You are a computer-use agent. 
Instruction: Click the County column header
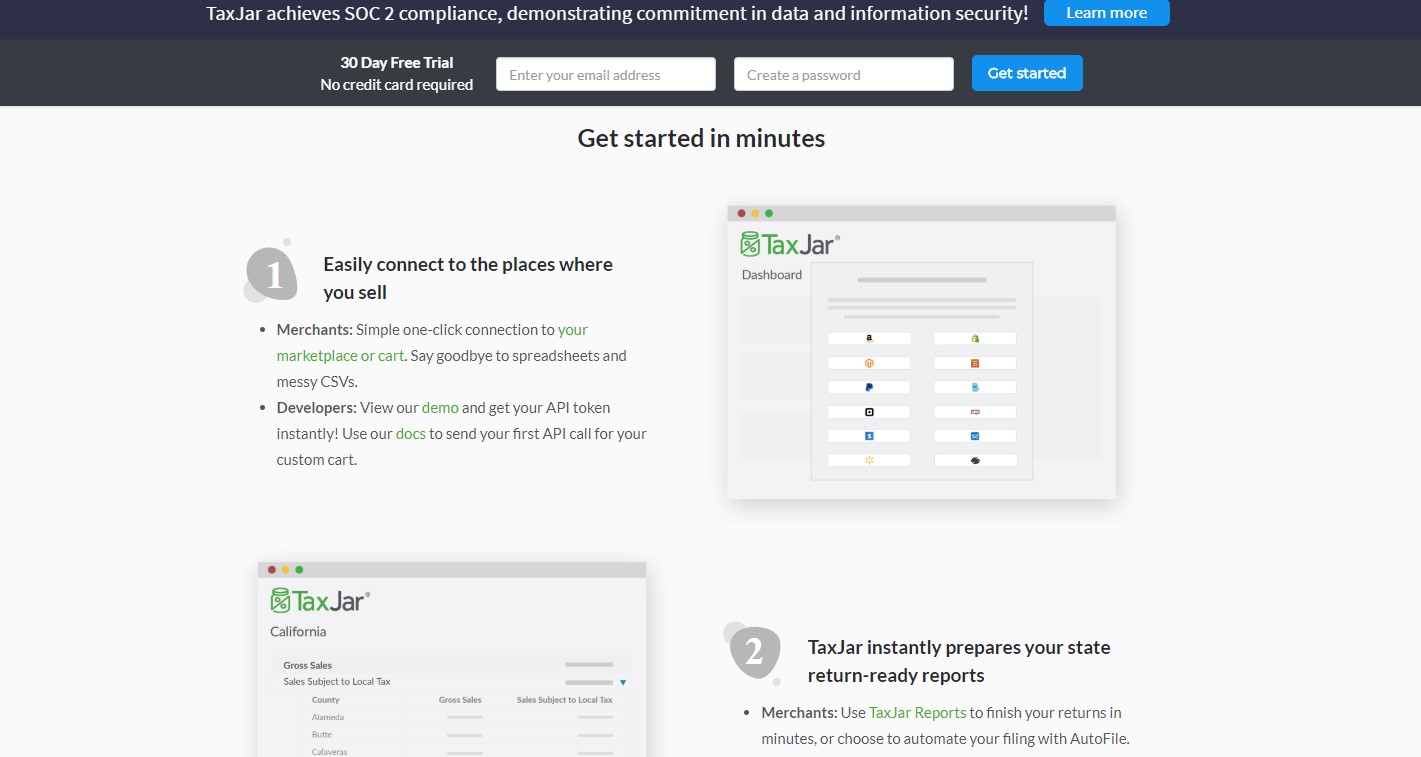click(325, 700)
